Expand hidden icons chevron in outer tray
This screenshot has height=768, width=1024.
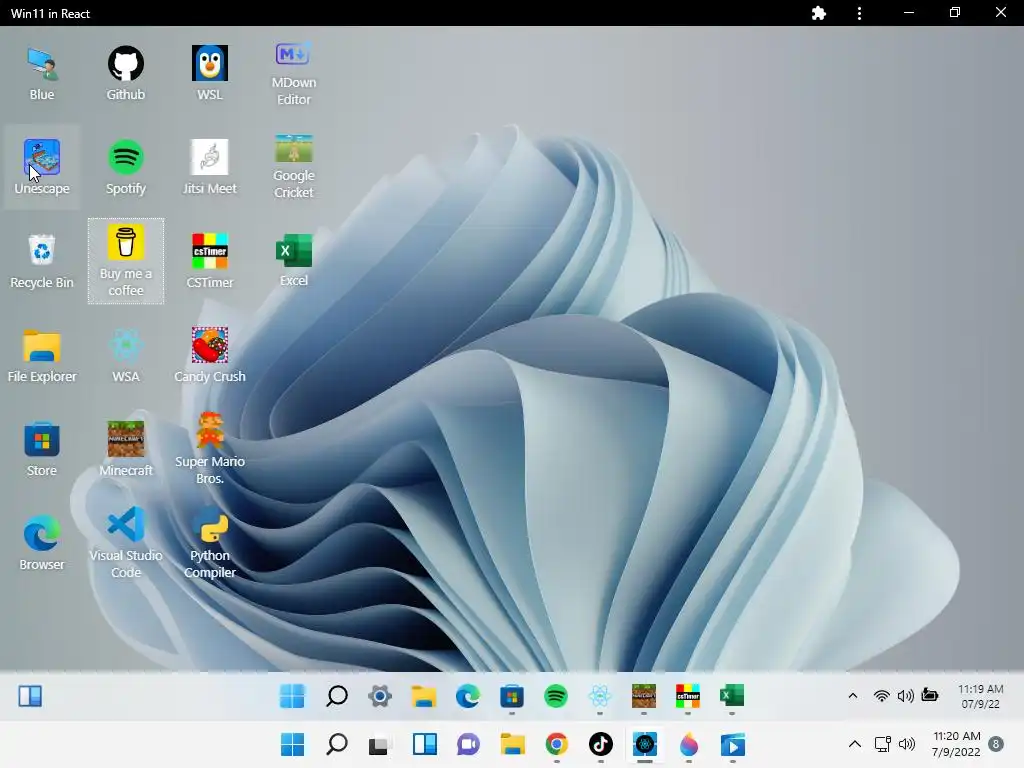click(x=855, y=744)
